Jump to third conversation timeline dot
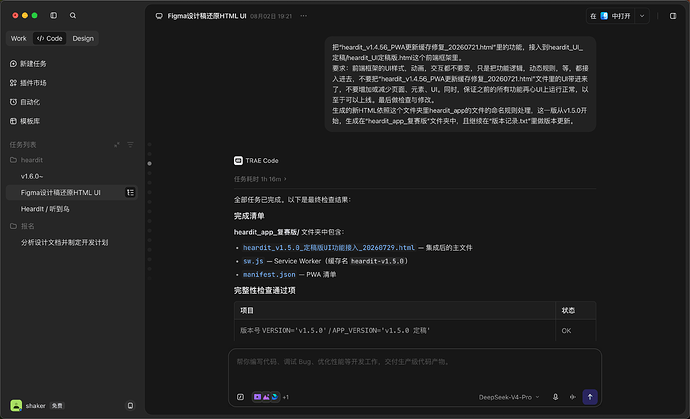Viewport: 690px width, 419px height. click(x=150, y=163)
